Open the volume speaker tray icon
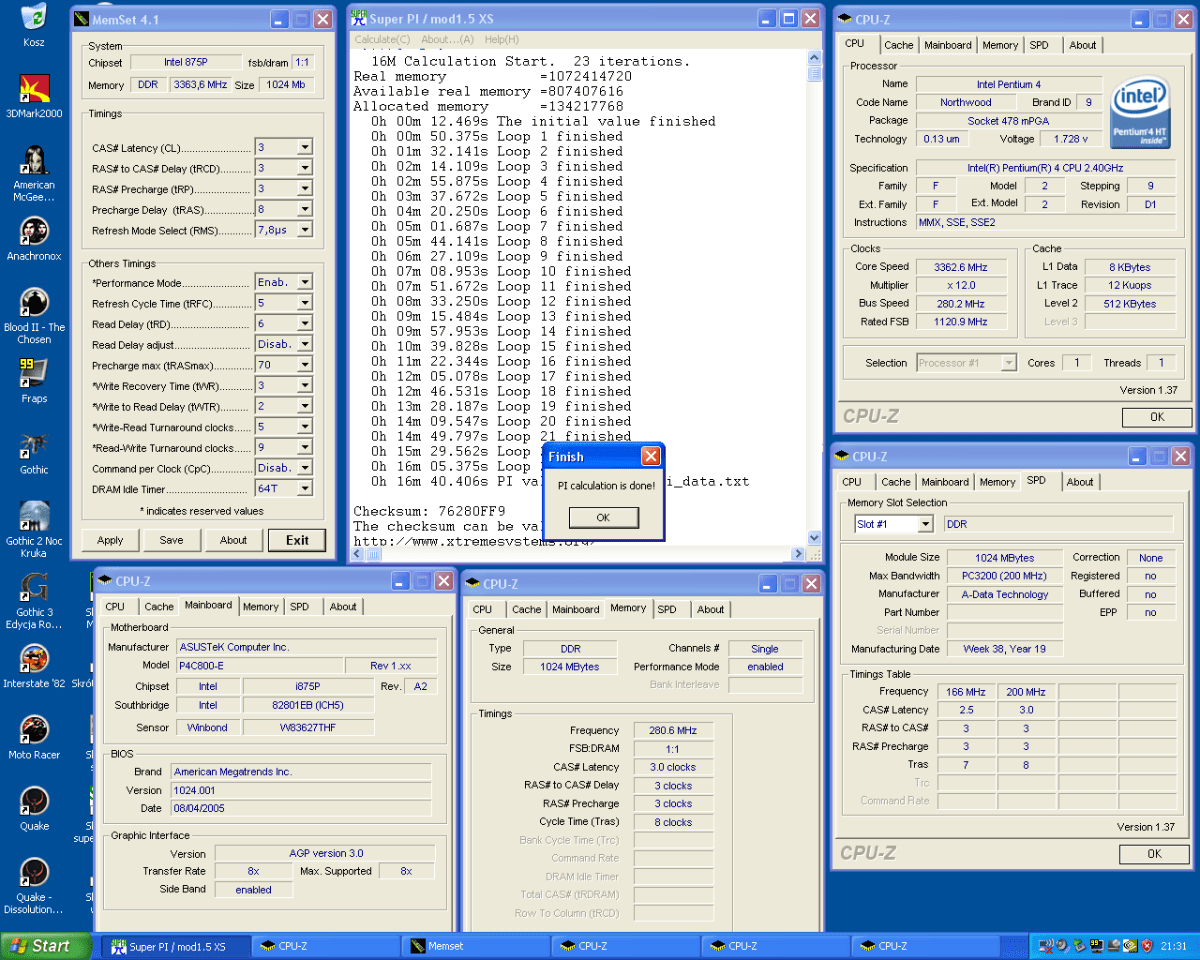 pyautogui.click(x=1063, y=945)
